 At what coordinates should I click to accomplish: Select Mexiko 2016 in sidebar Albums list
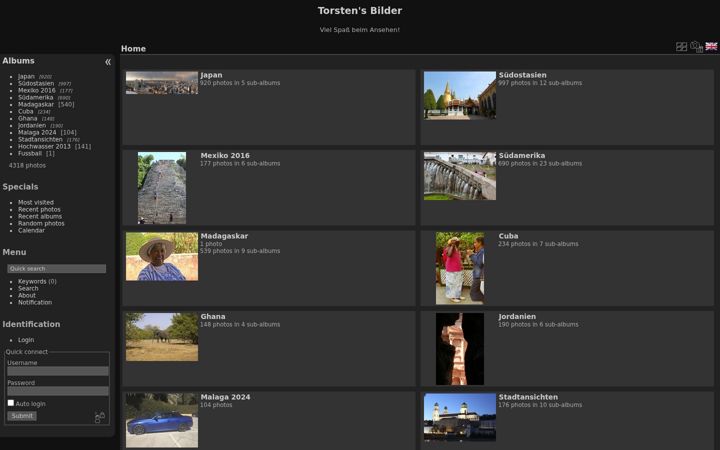(37, 90)
